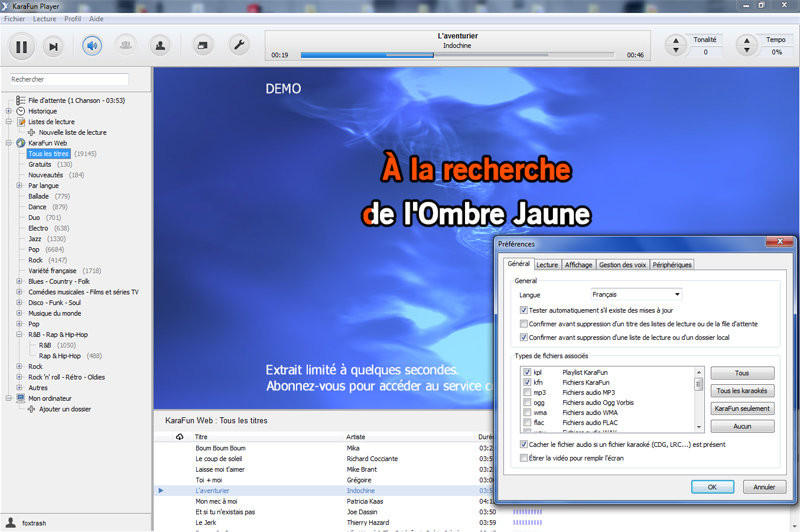
Task: Toggle the volume speaker icon
Action: 92,46
